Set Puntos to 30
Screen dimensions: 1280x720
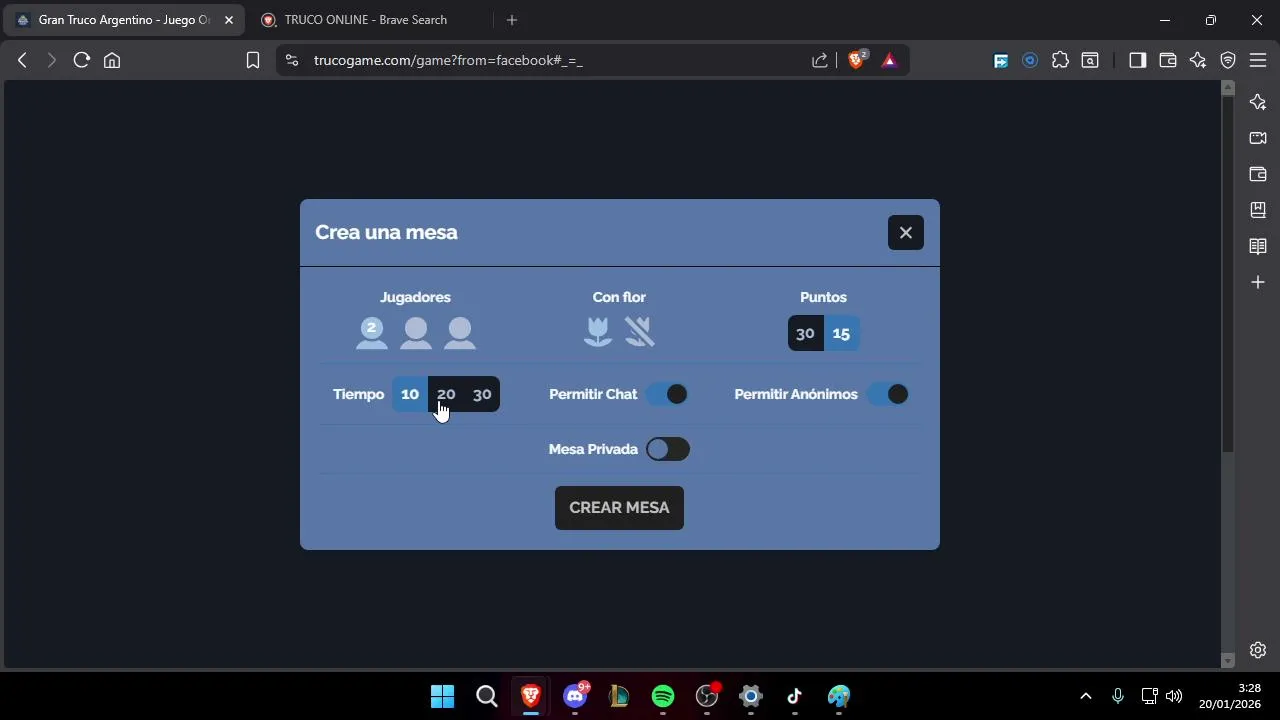(x=805, y=334)
